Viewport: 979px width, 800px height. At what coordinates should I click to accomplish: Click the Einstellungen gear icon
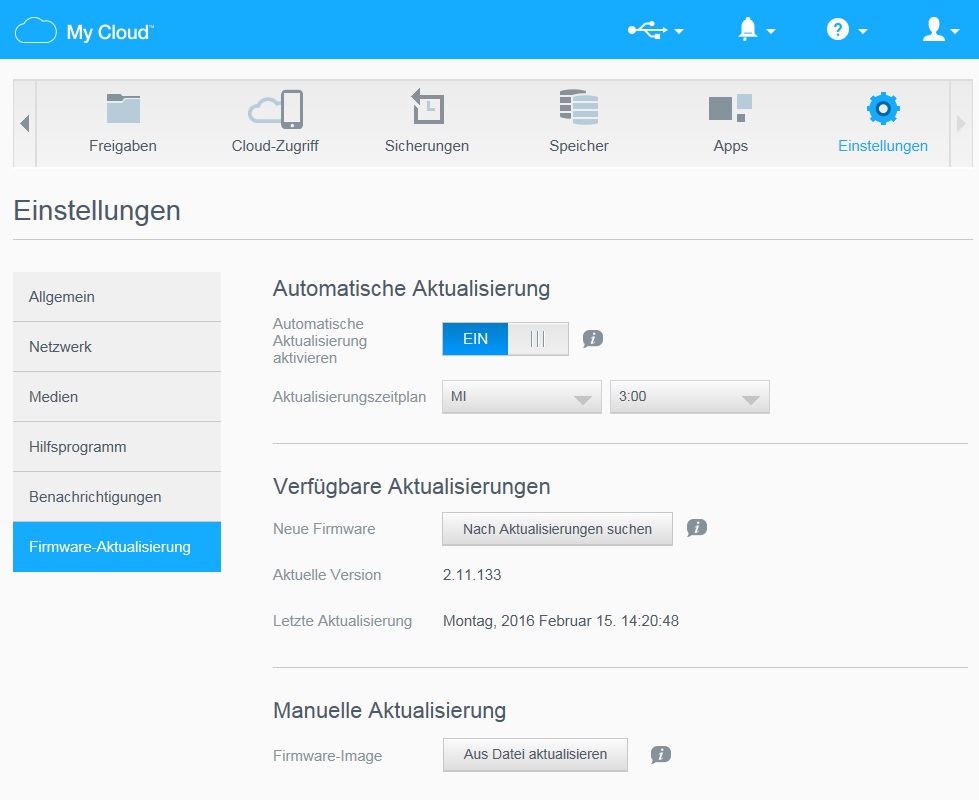pos(883,108)
